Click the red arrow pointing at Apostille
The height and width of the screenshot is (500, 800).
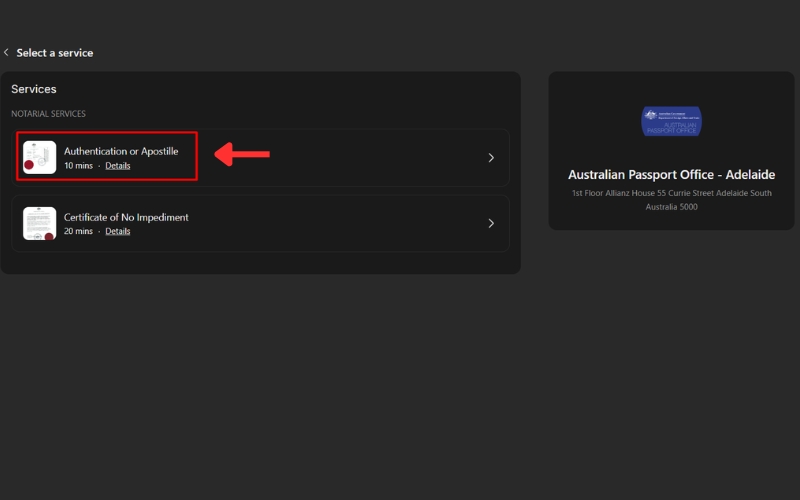(x=242, y=154)
